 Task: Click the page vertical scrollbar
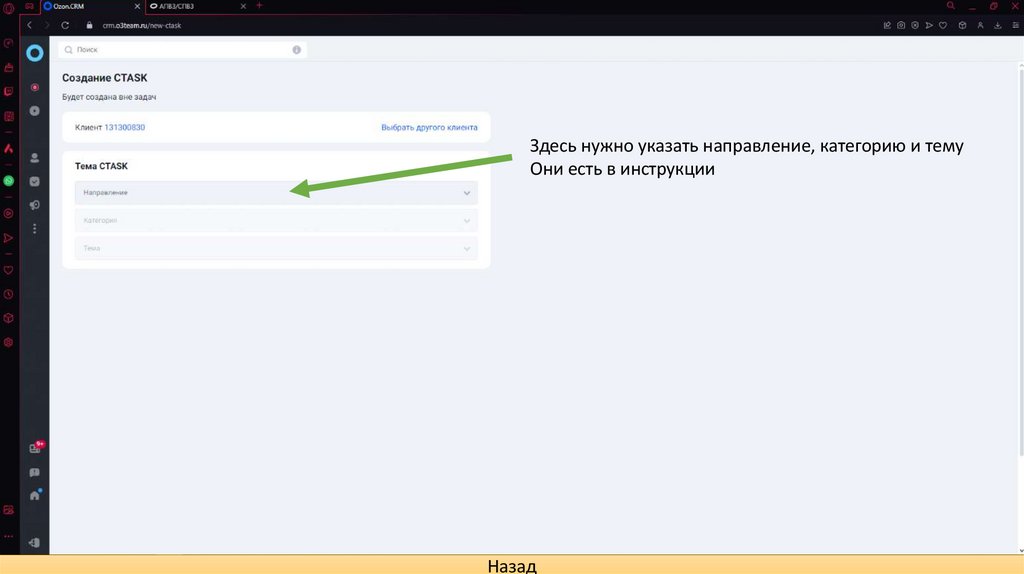(1021, 261)
